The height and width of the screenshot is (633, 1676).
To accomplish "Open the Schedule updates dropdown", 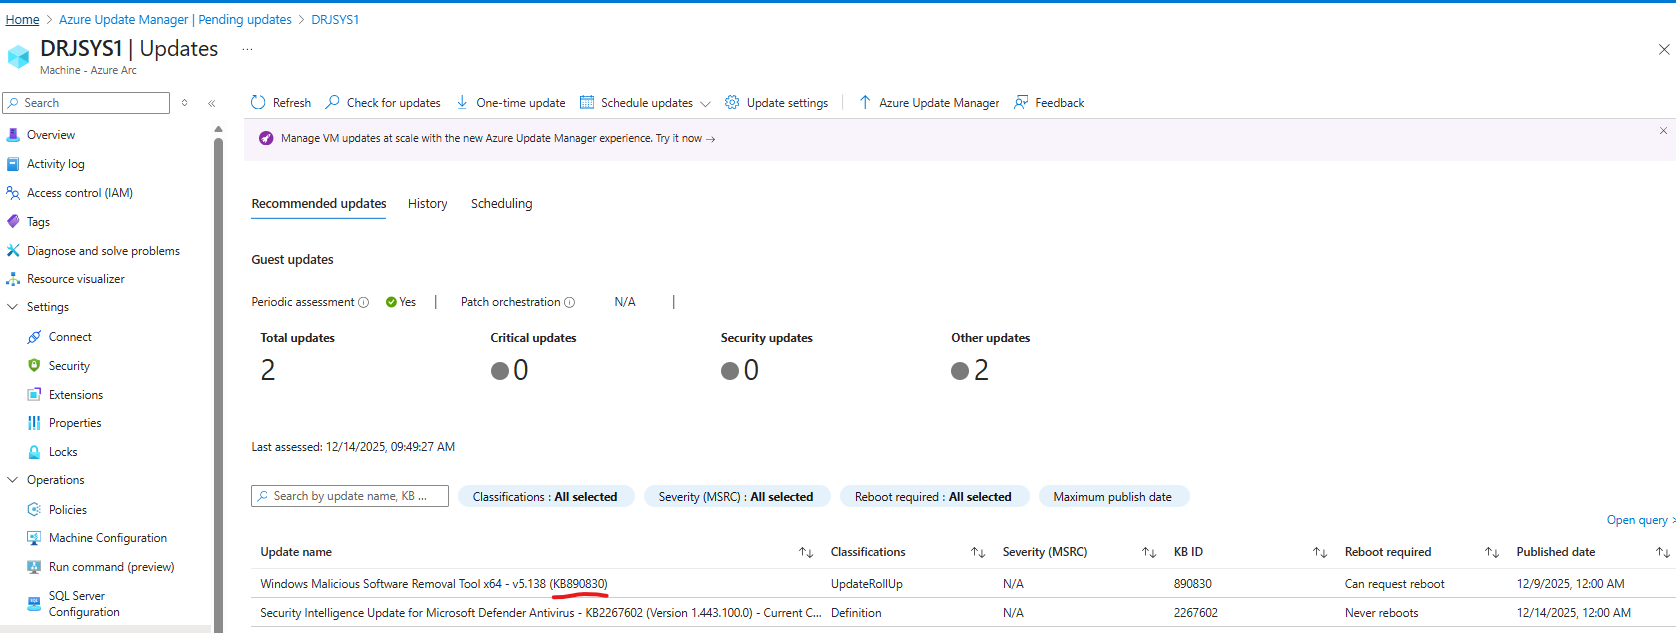I will pos(645,102).
